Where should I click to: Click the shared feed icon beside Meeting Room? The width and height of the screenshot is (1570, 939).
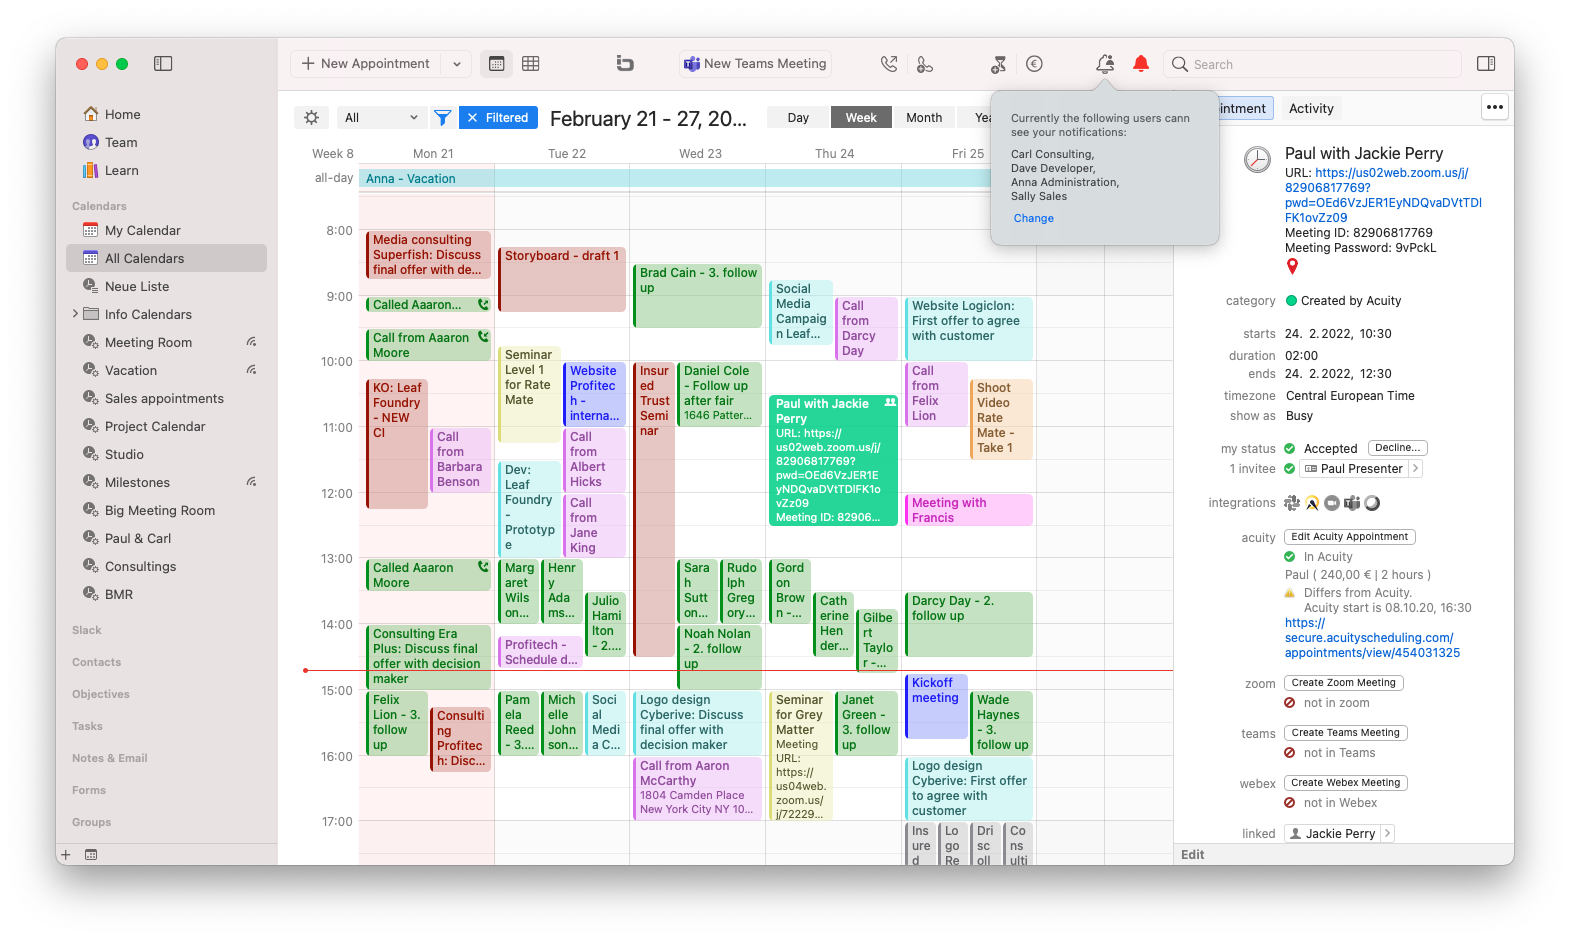click(252, 342)
